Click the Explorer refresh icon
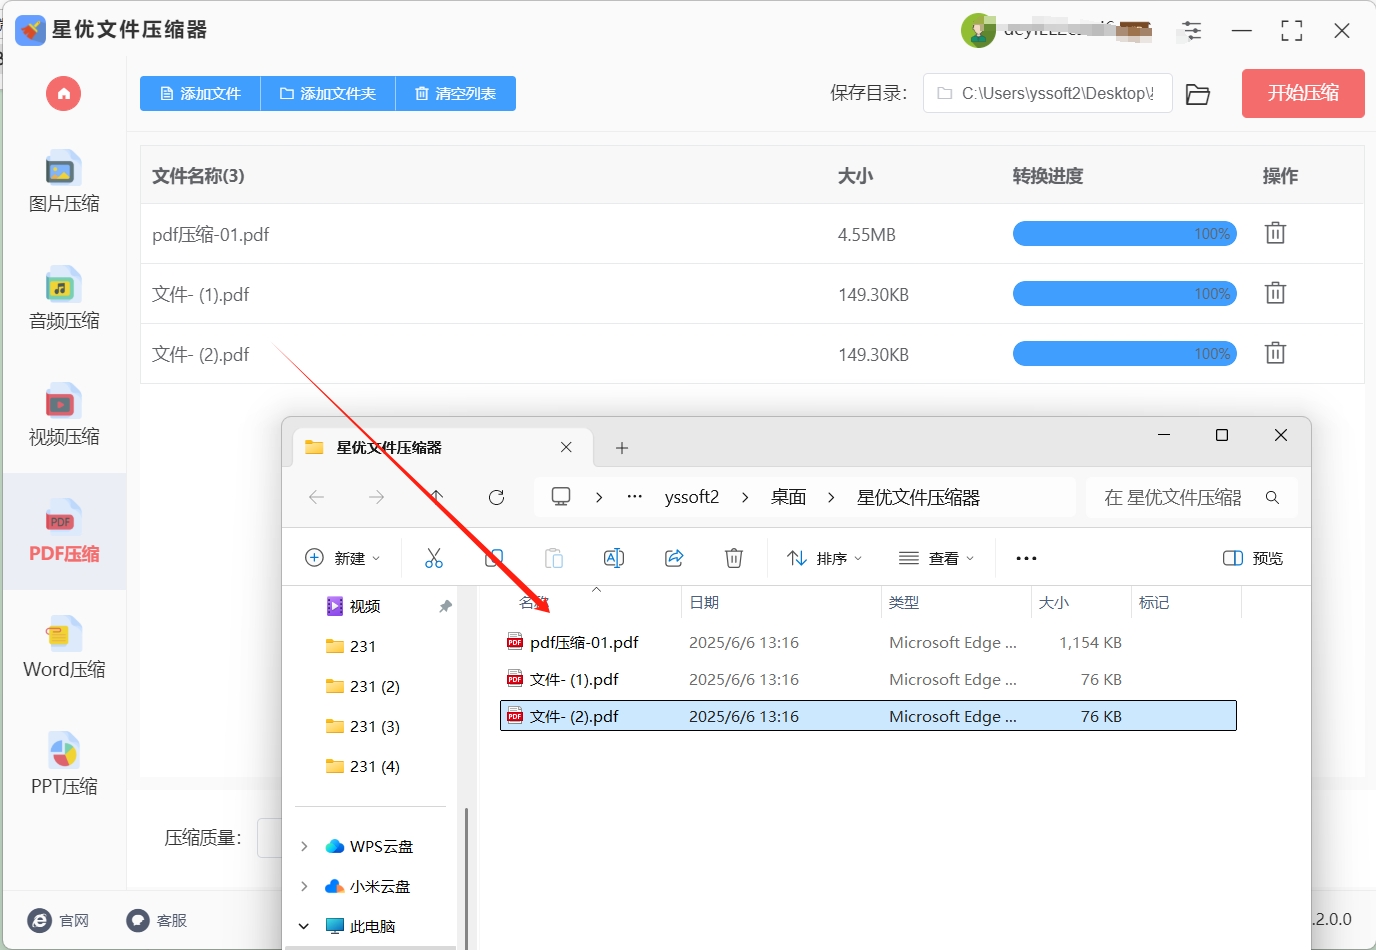The image size is (1376, 950). click(496, 497)
